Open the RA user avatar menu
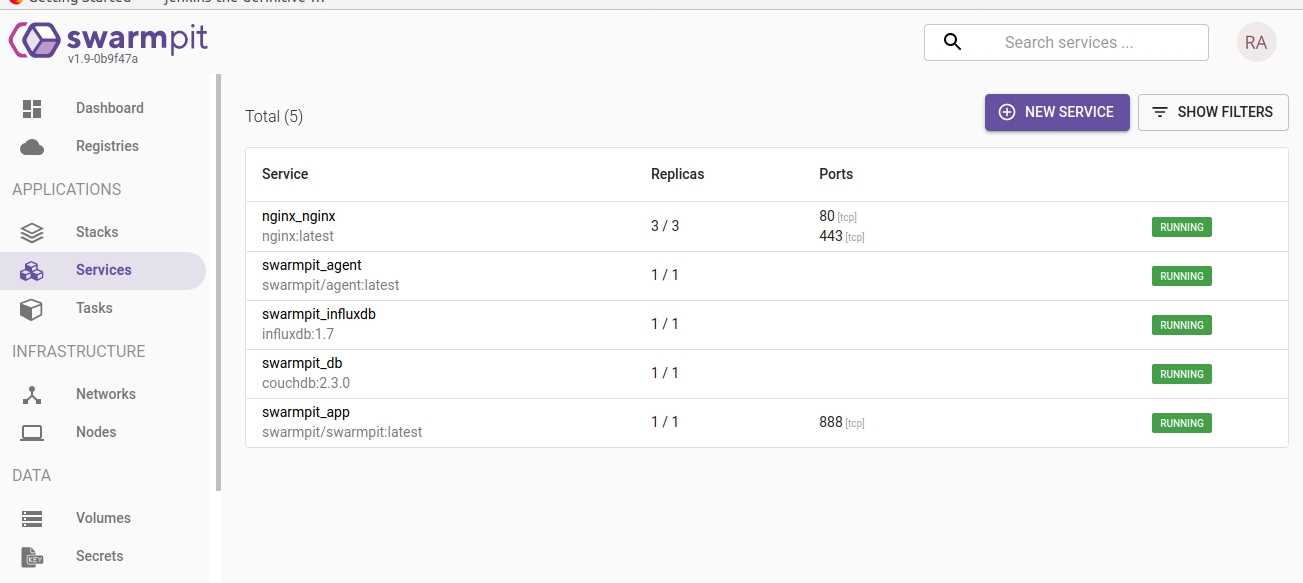Screen dimensions: 1303x583 pos(1256,42)
